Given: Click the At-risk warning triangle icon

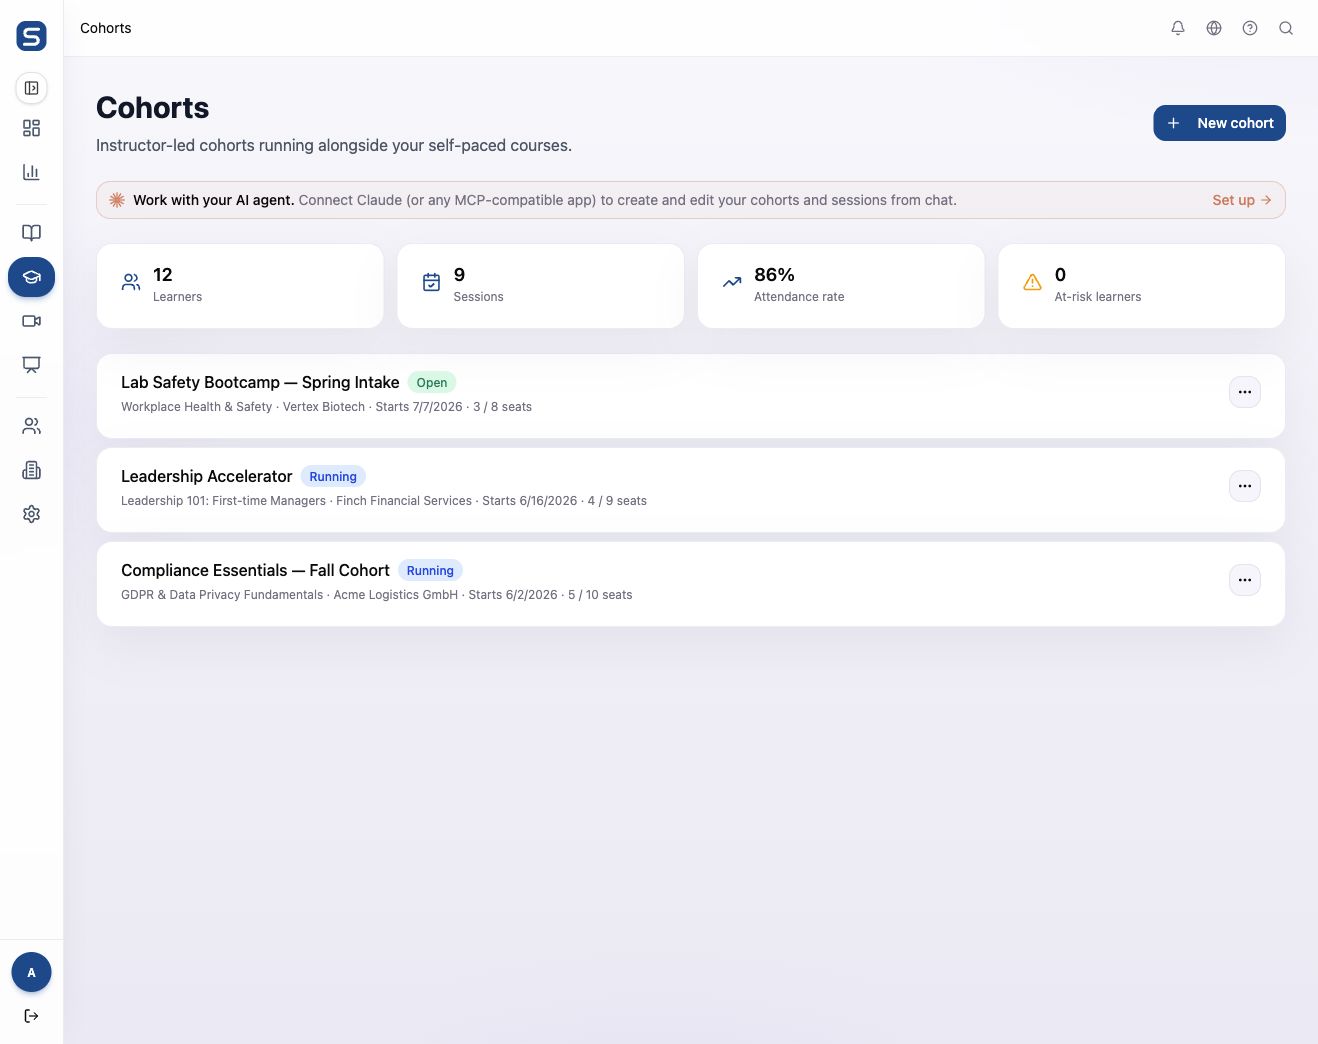Looking at the screenshot, I should coord(1032,283).
